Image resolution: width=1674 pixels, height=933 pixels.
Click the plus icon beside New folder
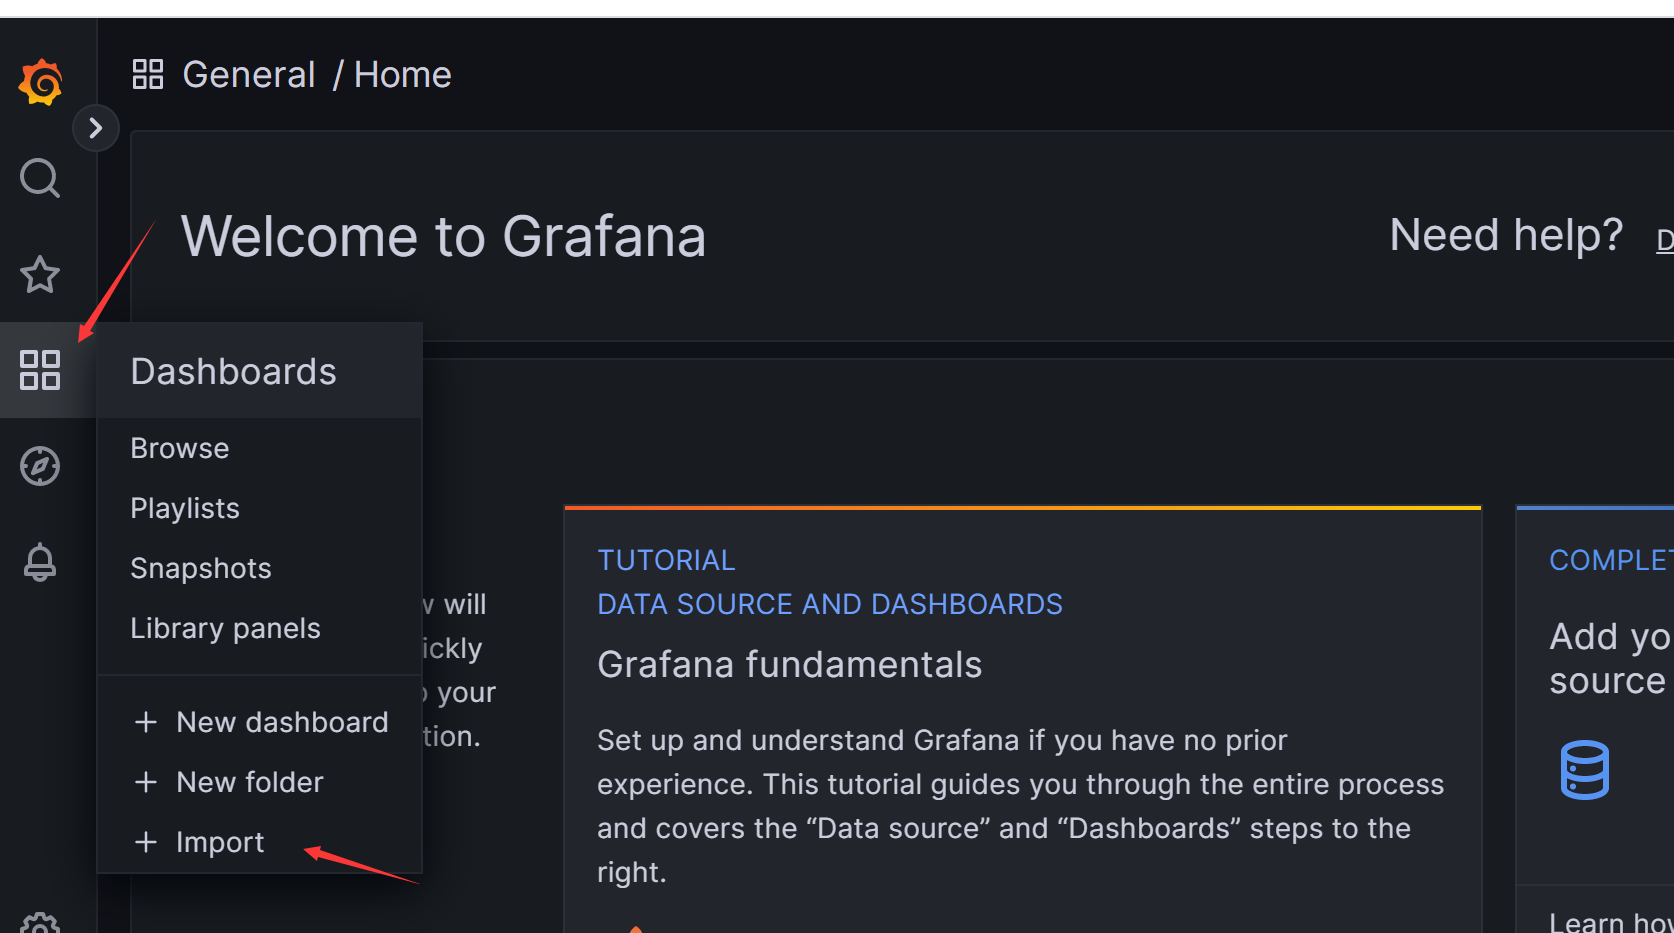146,782
